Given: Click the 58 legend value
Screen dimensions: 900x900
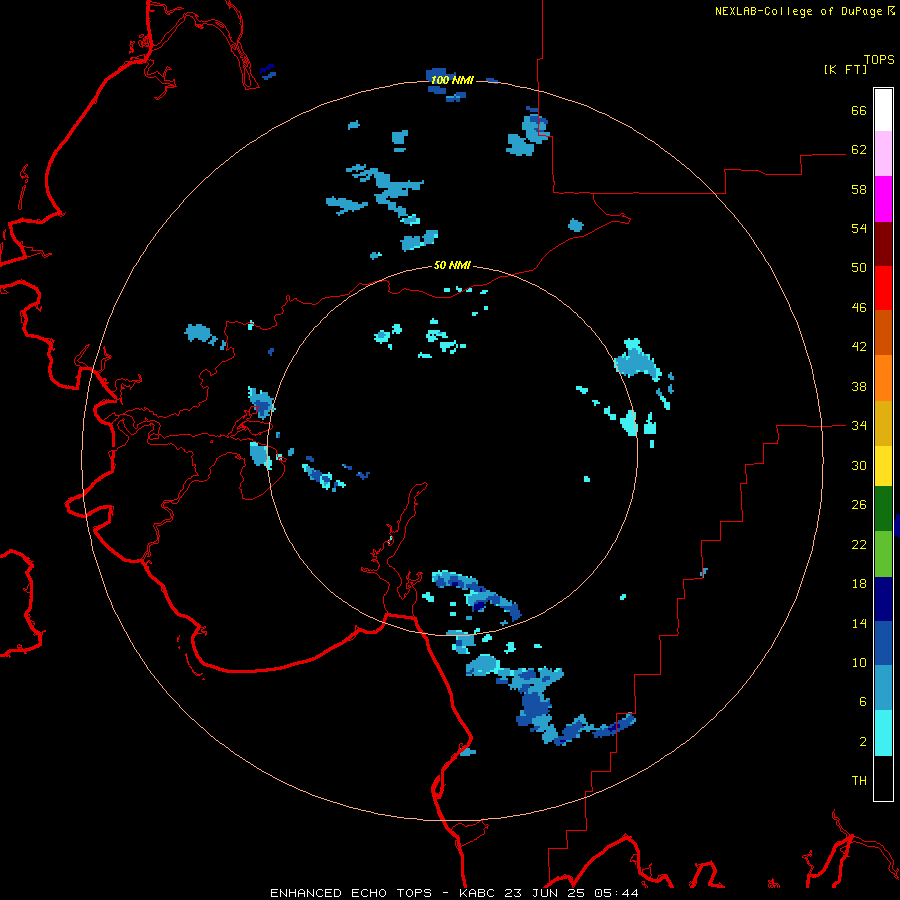Looking at the screenshot, I should (x=859, y=189).
